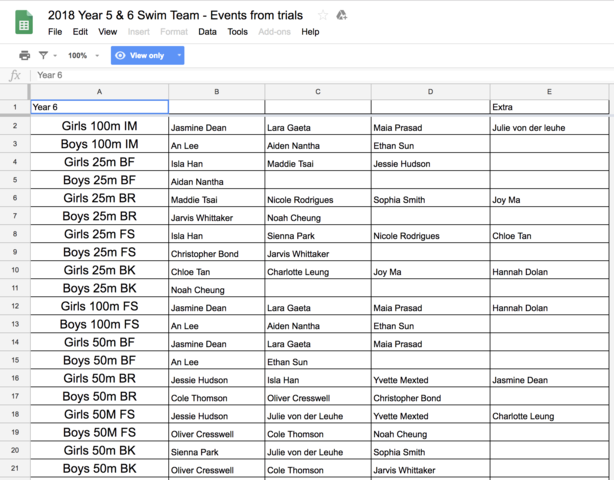Click Noah Cheung in row 11
Viewport: 614px width, 480px height.
pos(217,288)
